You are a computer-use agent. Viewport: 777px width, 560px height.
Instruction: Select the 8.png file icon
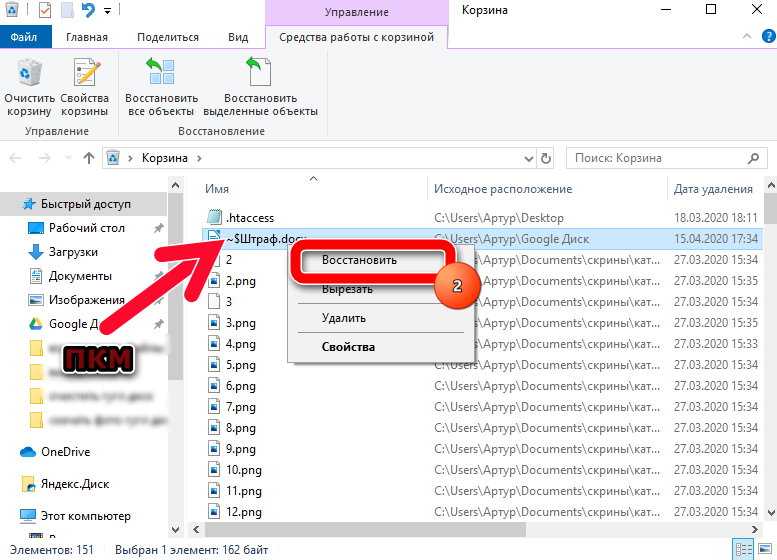pyautogui.click(x=214, y=428)
